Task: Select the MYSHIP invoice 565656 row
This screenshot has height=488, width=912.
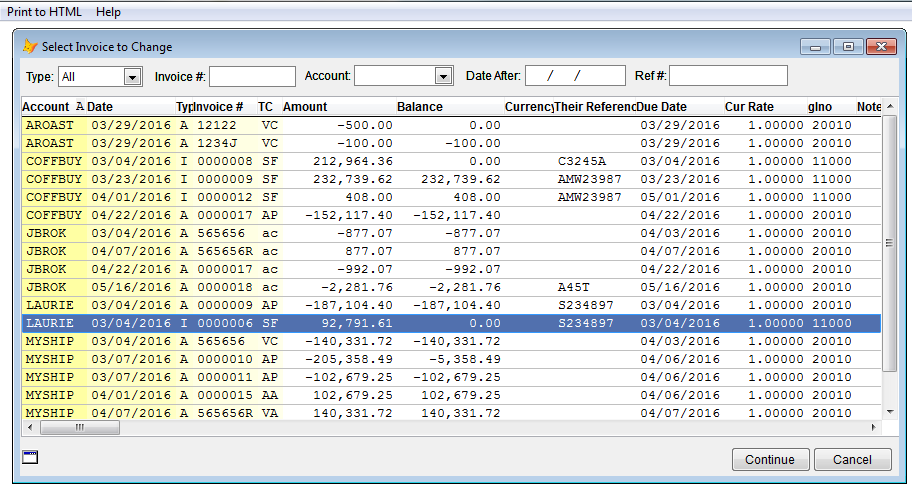Action: pyautogui.click(x=451, y=341)
